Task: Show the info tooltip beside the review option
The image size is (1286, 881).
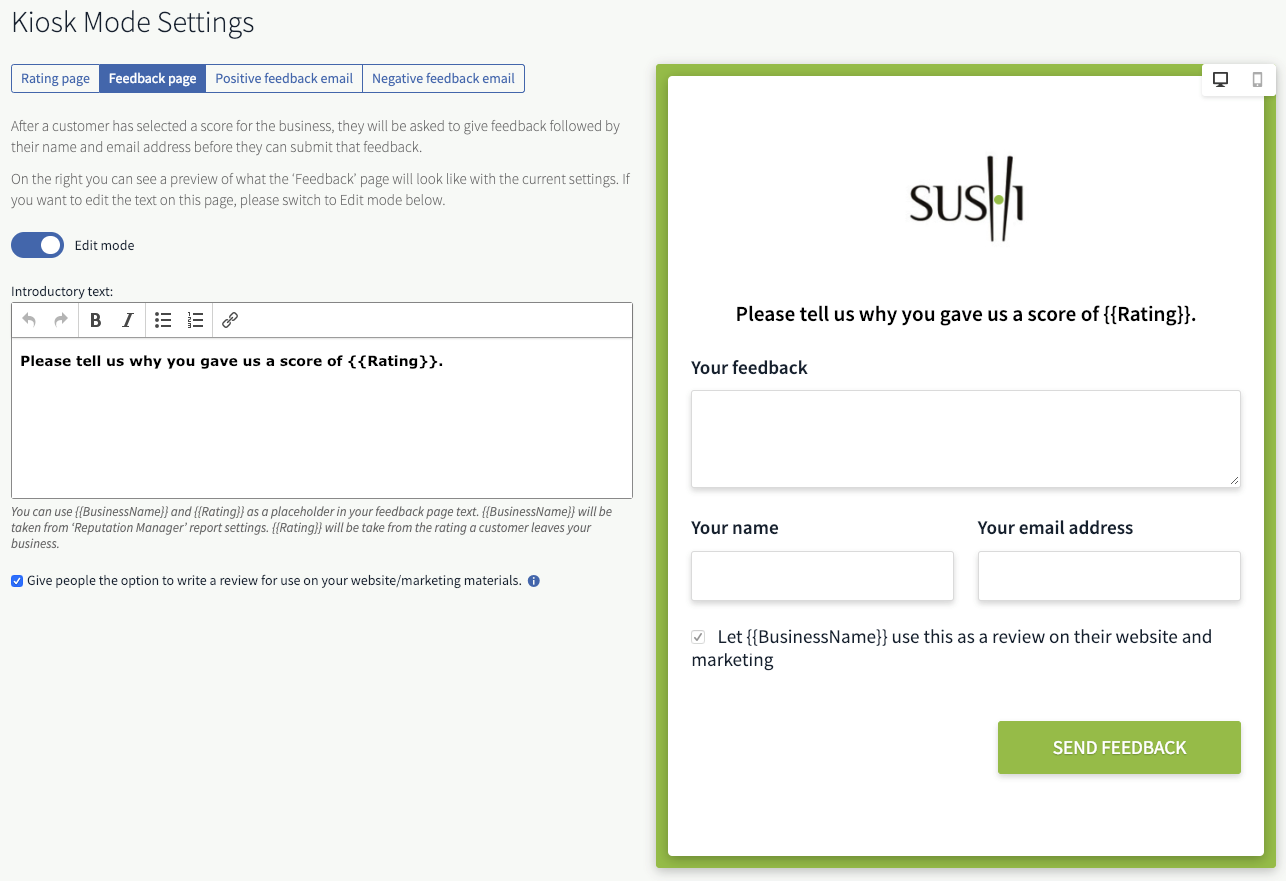Action: click(x=534, y=581)
